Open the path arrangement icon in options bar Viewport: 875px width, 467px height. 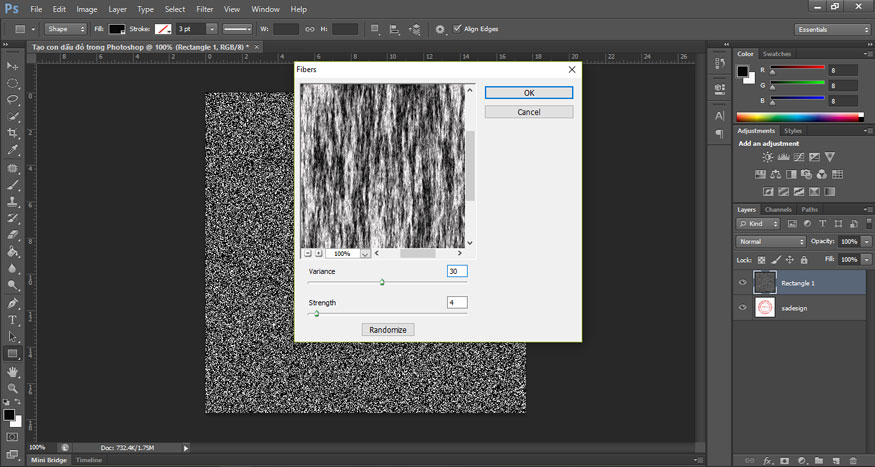(414, 29)
